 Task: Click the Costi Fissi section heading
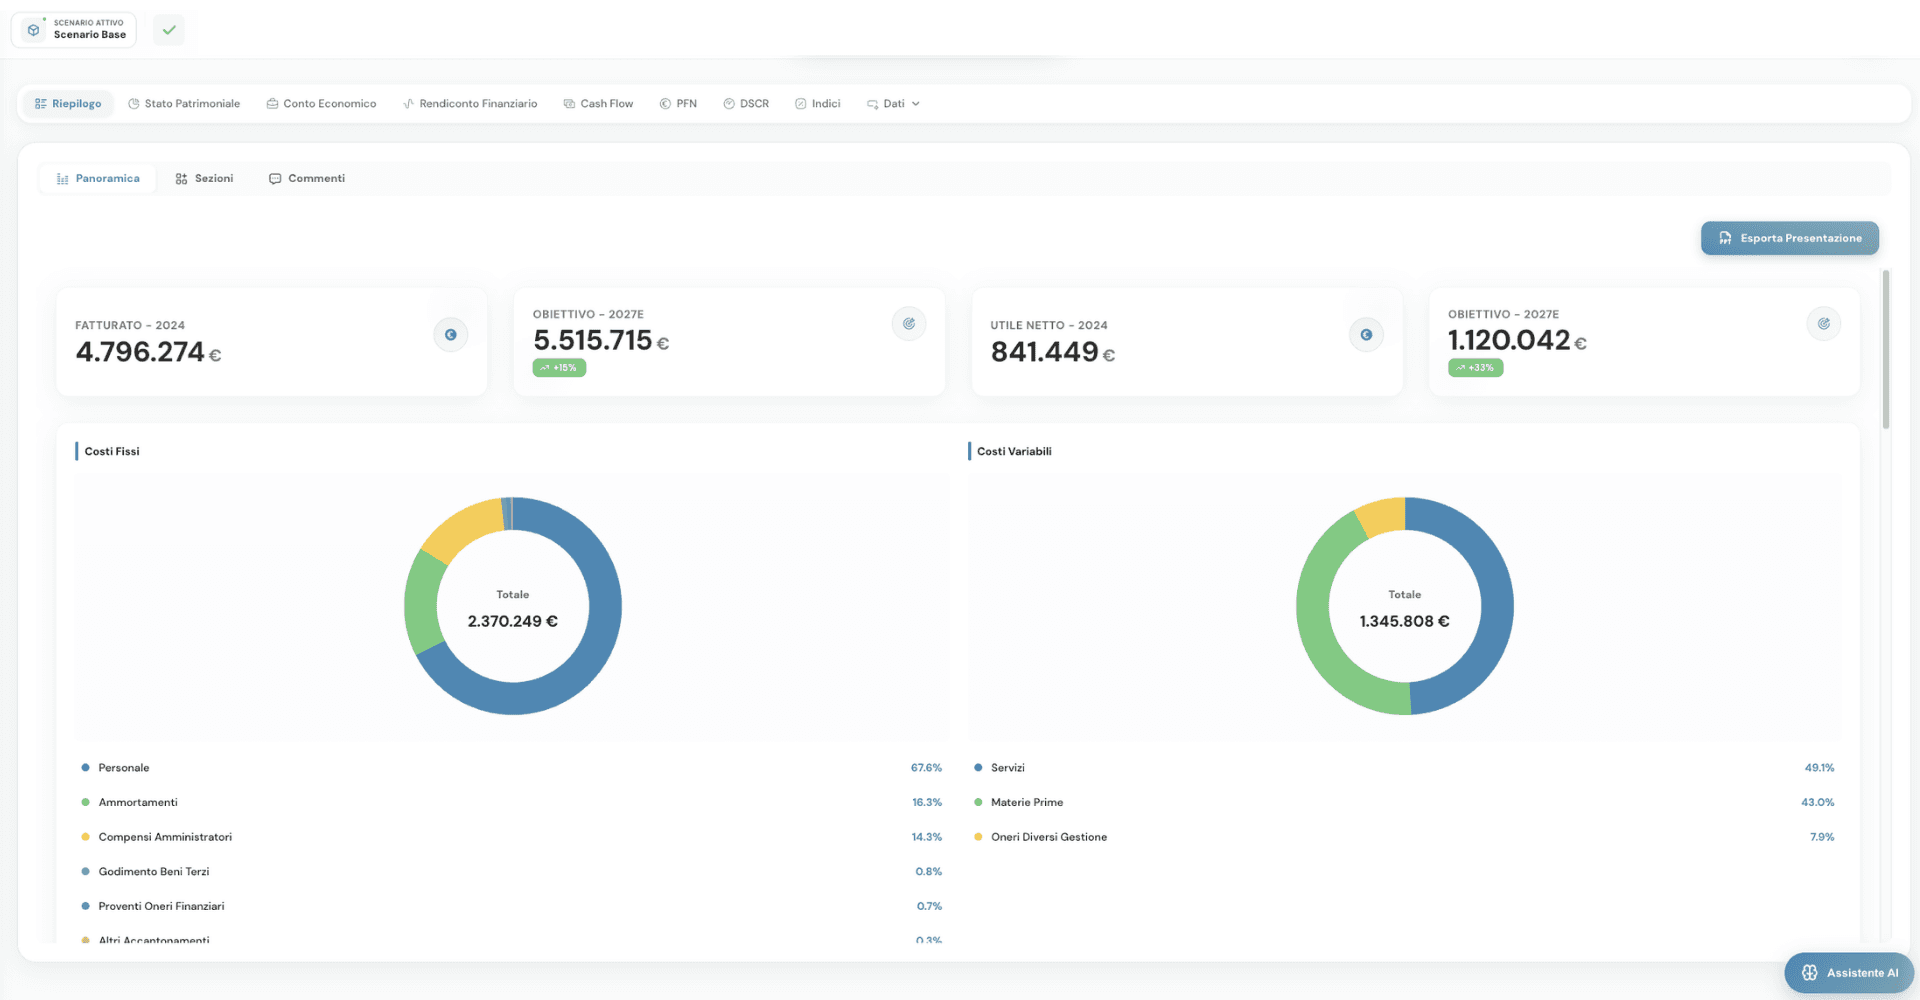click(x=112, y=452)
